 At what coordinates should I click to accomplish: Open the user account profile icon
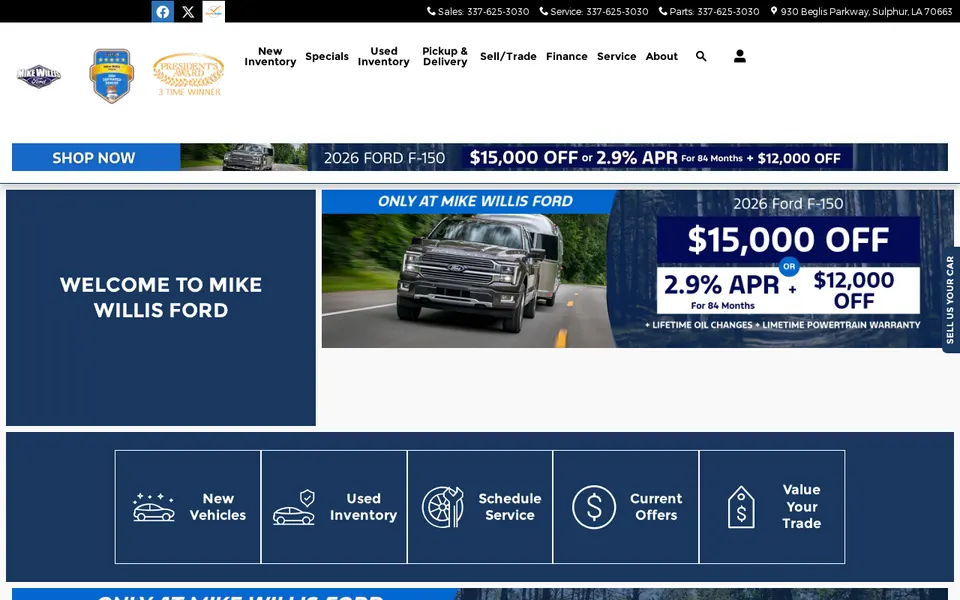tap(740, 56)
